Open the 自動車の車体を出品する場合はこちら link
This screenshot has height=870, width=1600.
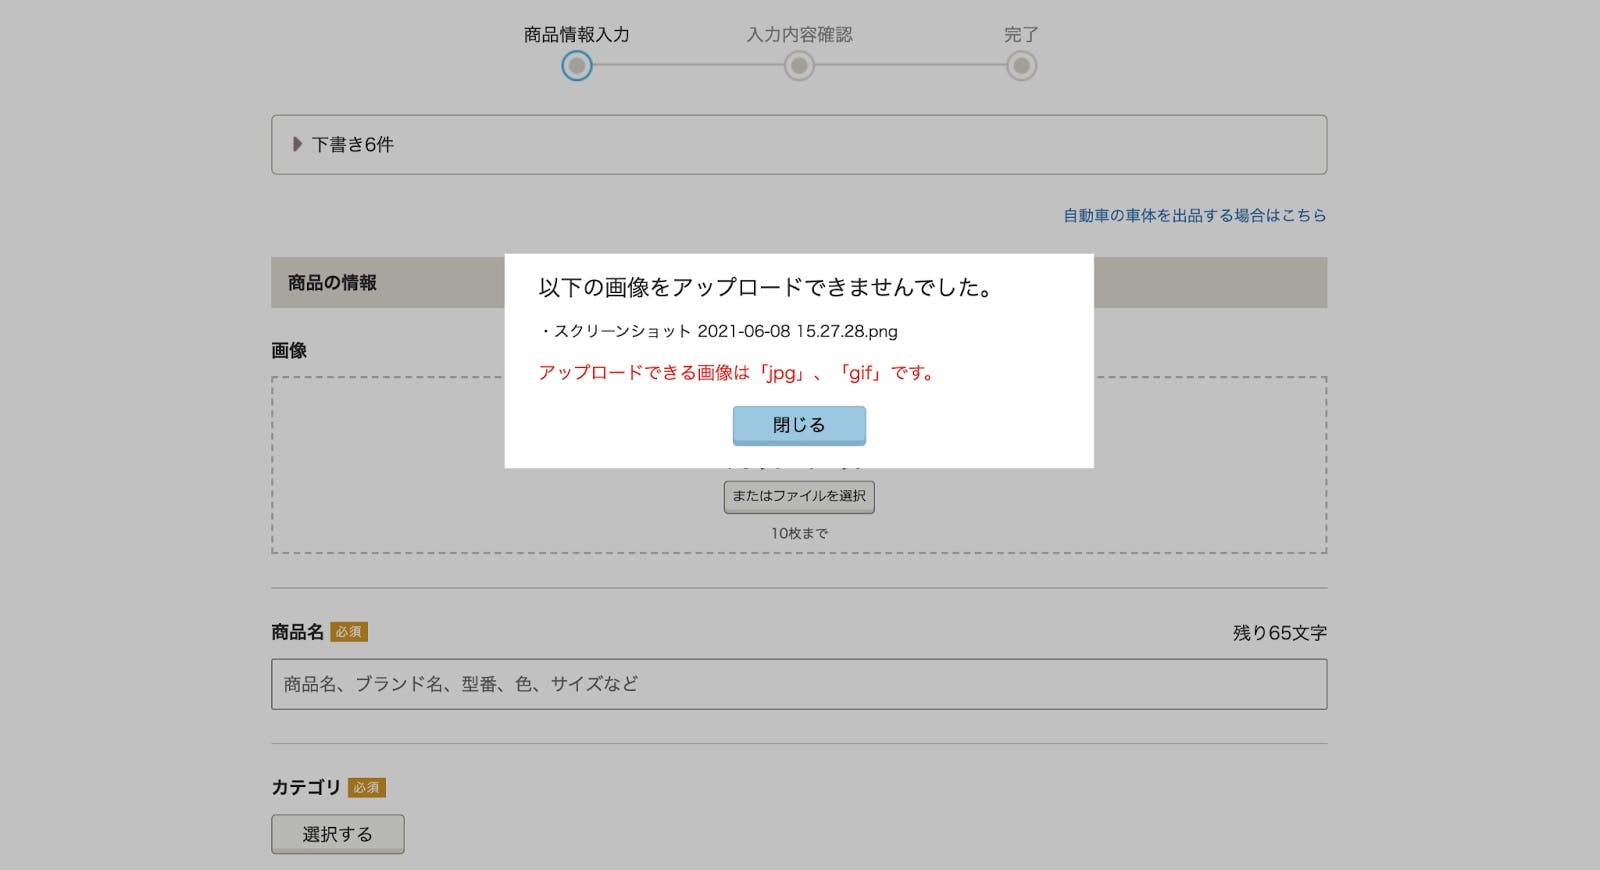pos(1194,215)
